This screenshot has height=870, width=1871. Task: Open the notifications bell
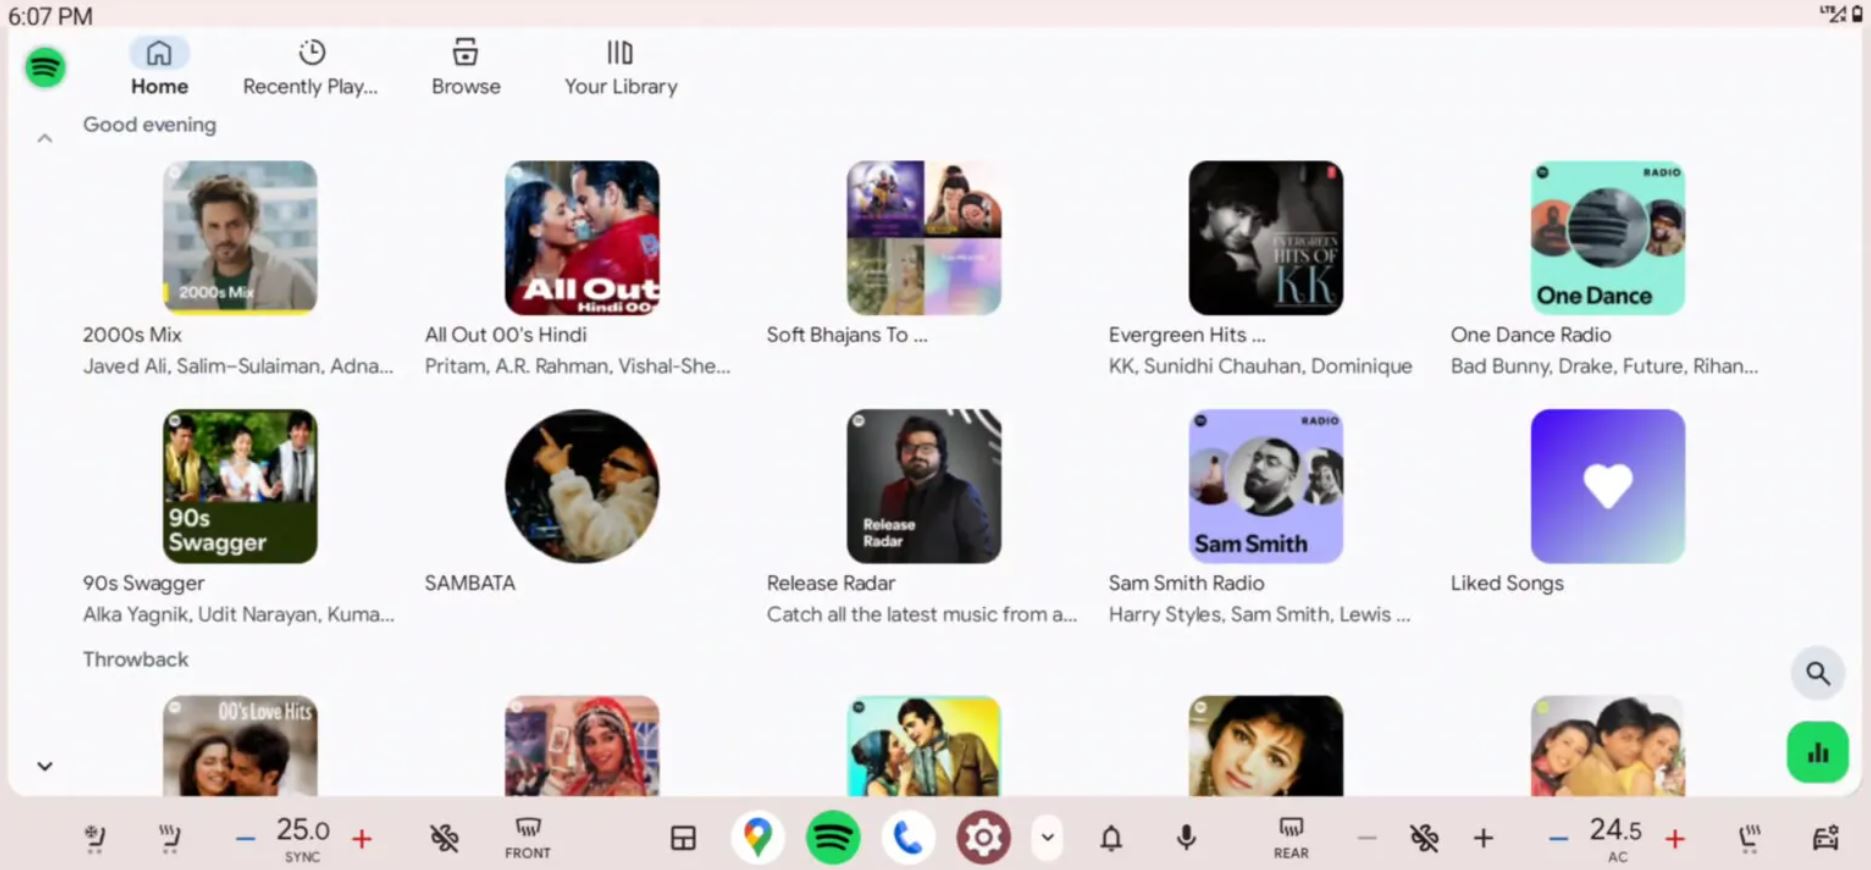point(1111,837)
